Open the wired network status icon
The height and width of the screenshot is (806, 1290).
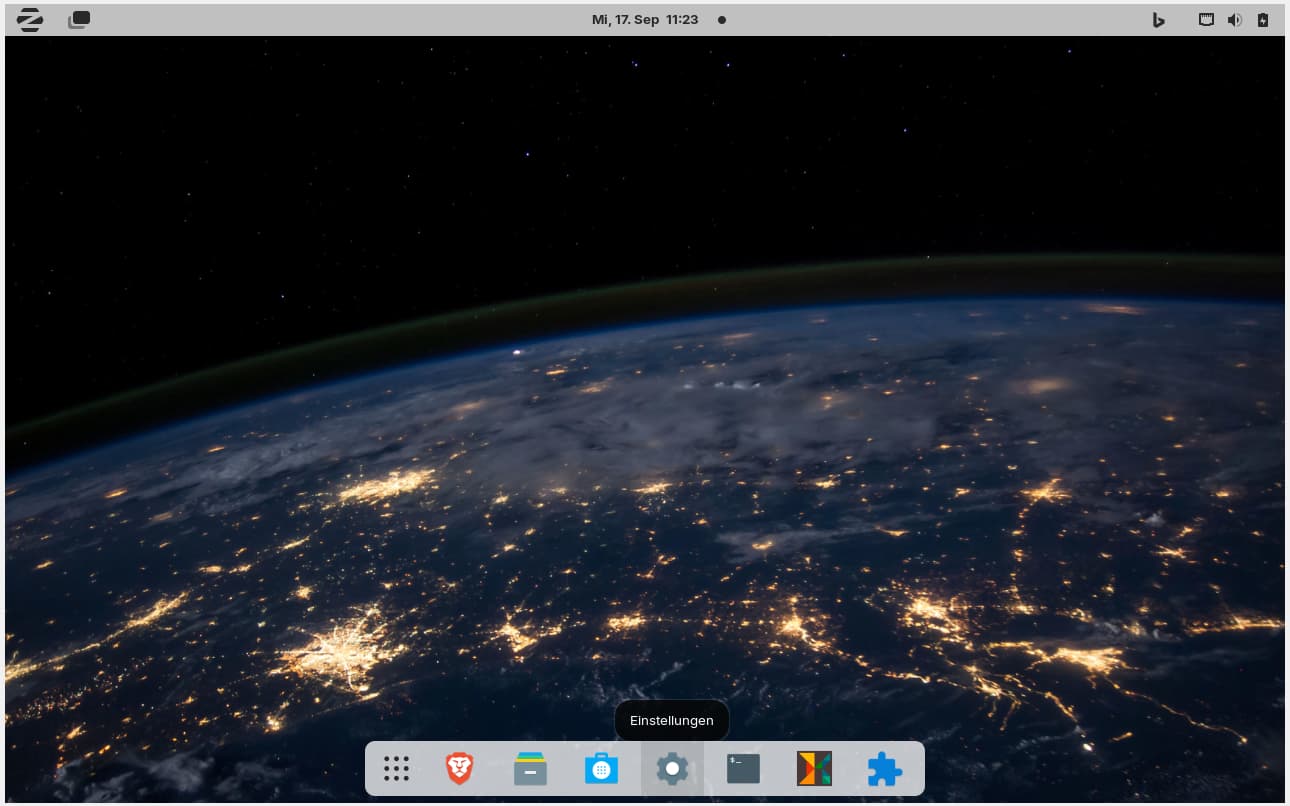click(x=1206, y=20)
